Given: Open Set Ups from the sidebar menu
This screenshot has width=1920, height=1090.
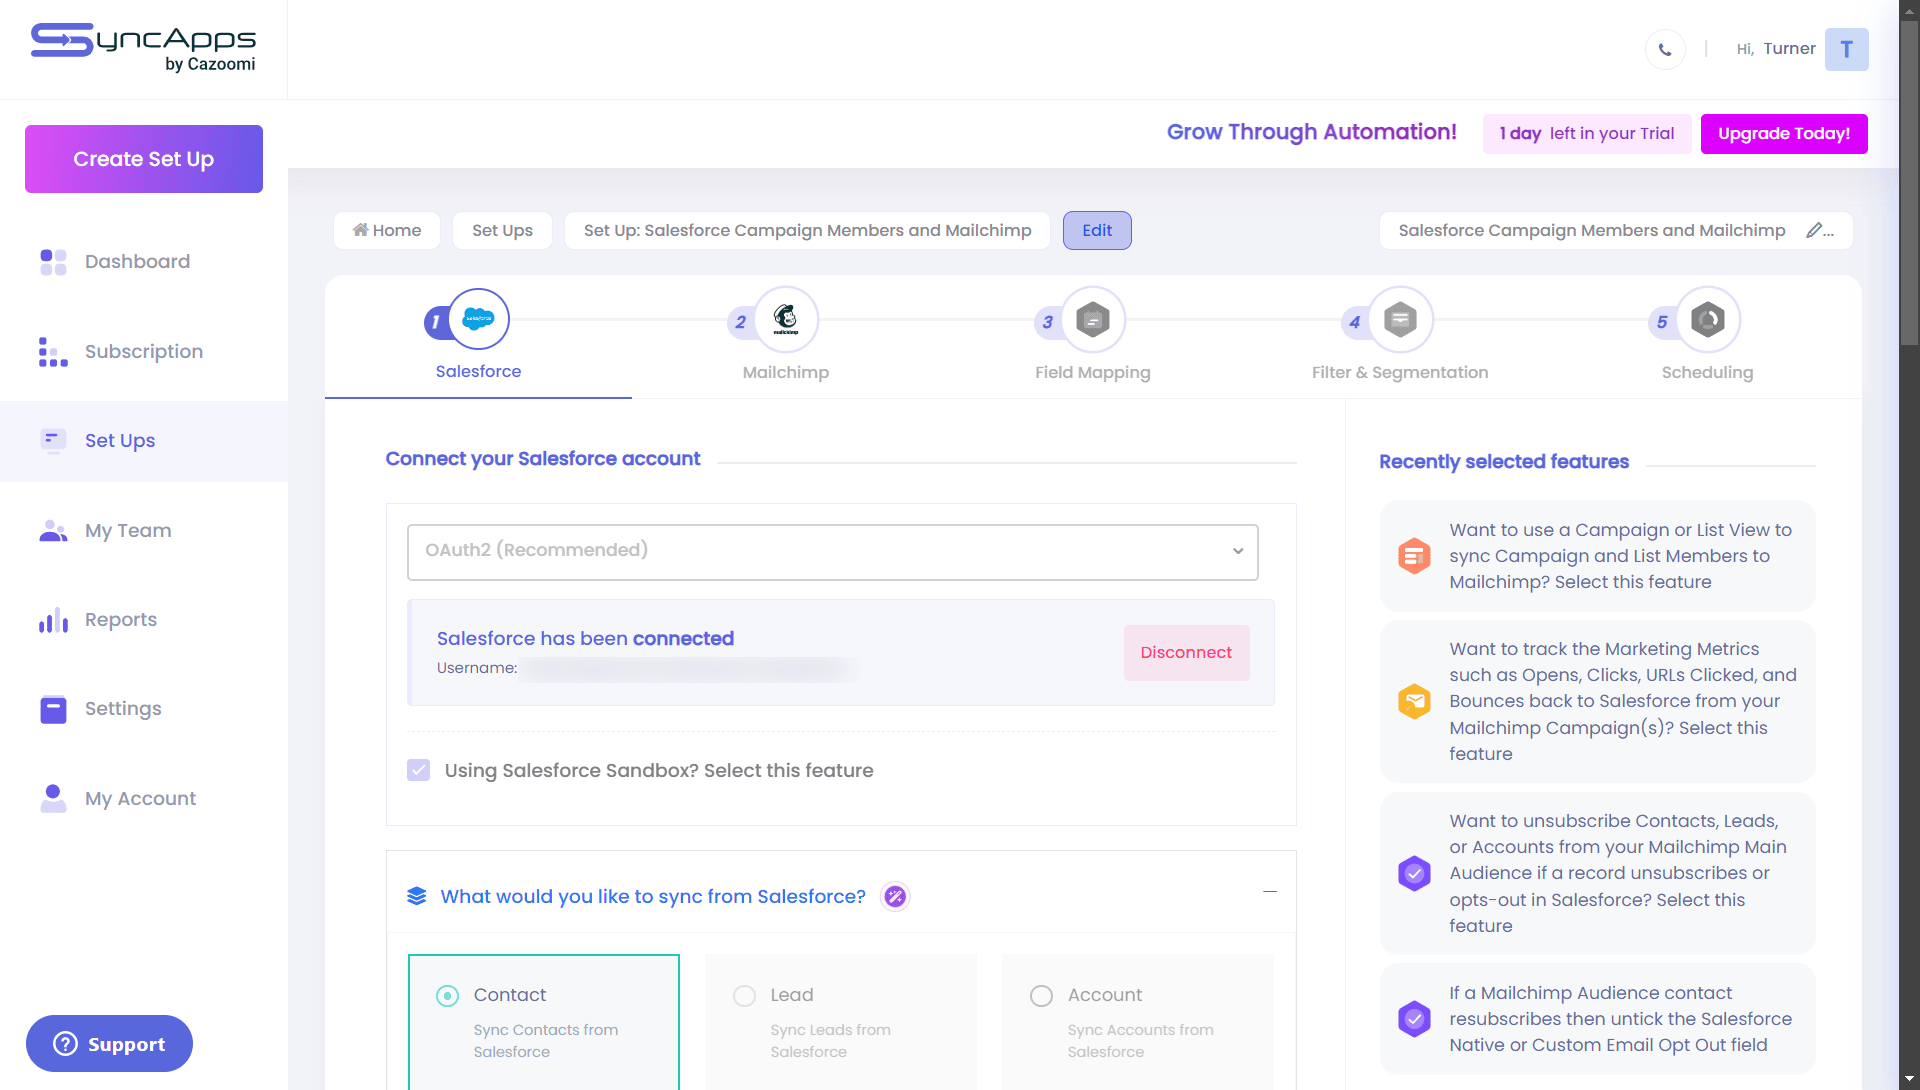Looking at the screenshot, I should 144,441.
